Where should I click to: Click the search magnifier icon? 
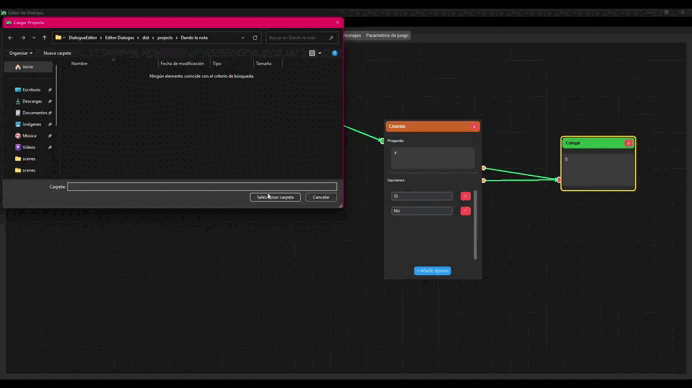pos(331,38)
